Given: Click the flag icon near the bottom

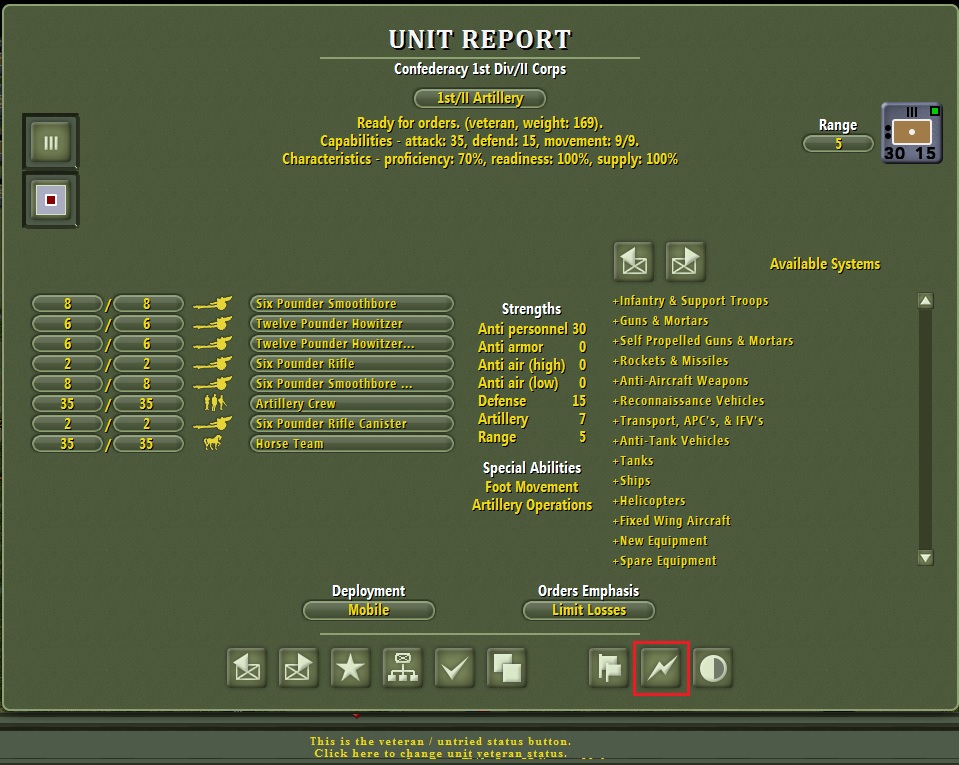Looking at the screenshot, I should [607, 667].
